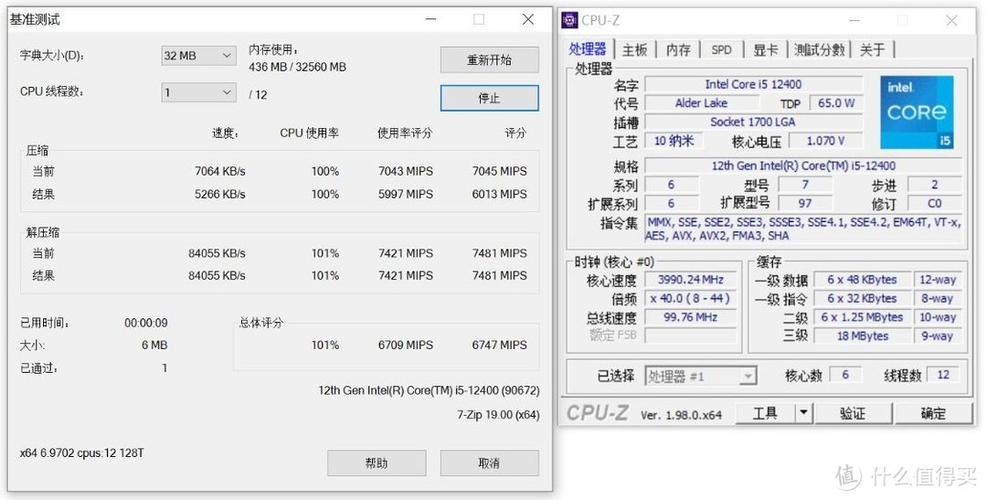Click the 确定 OK button in CPU-Z

coord(933,413)
